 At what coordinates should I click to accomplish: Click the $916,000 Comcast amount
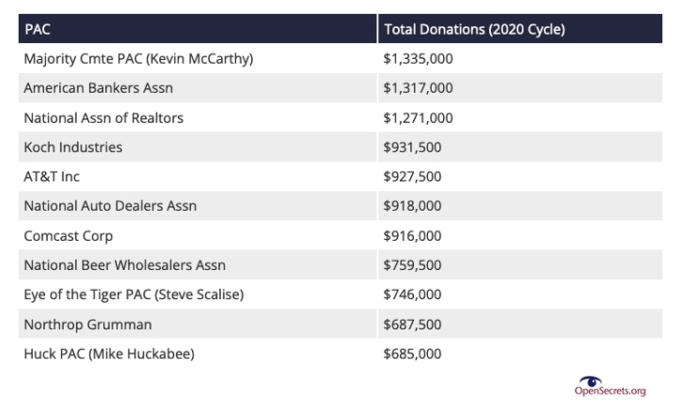click(x=412, y=236)
